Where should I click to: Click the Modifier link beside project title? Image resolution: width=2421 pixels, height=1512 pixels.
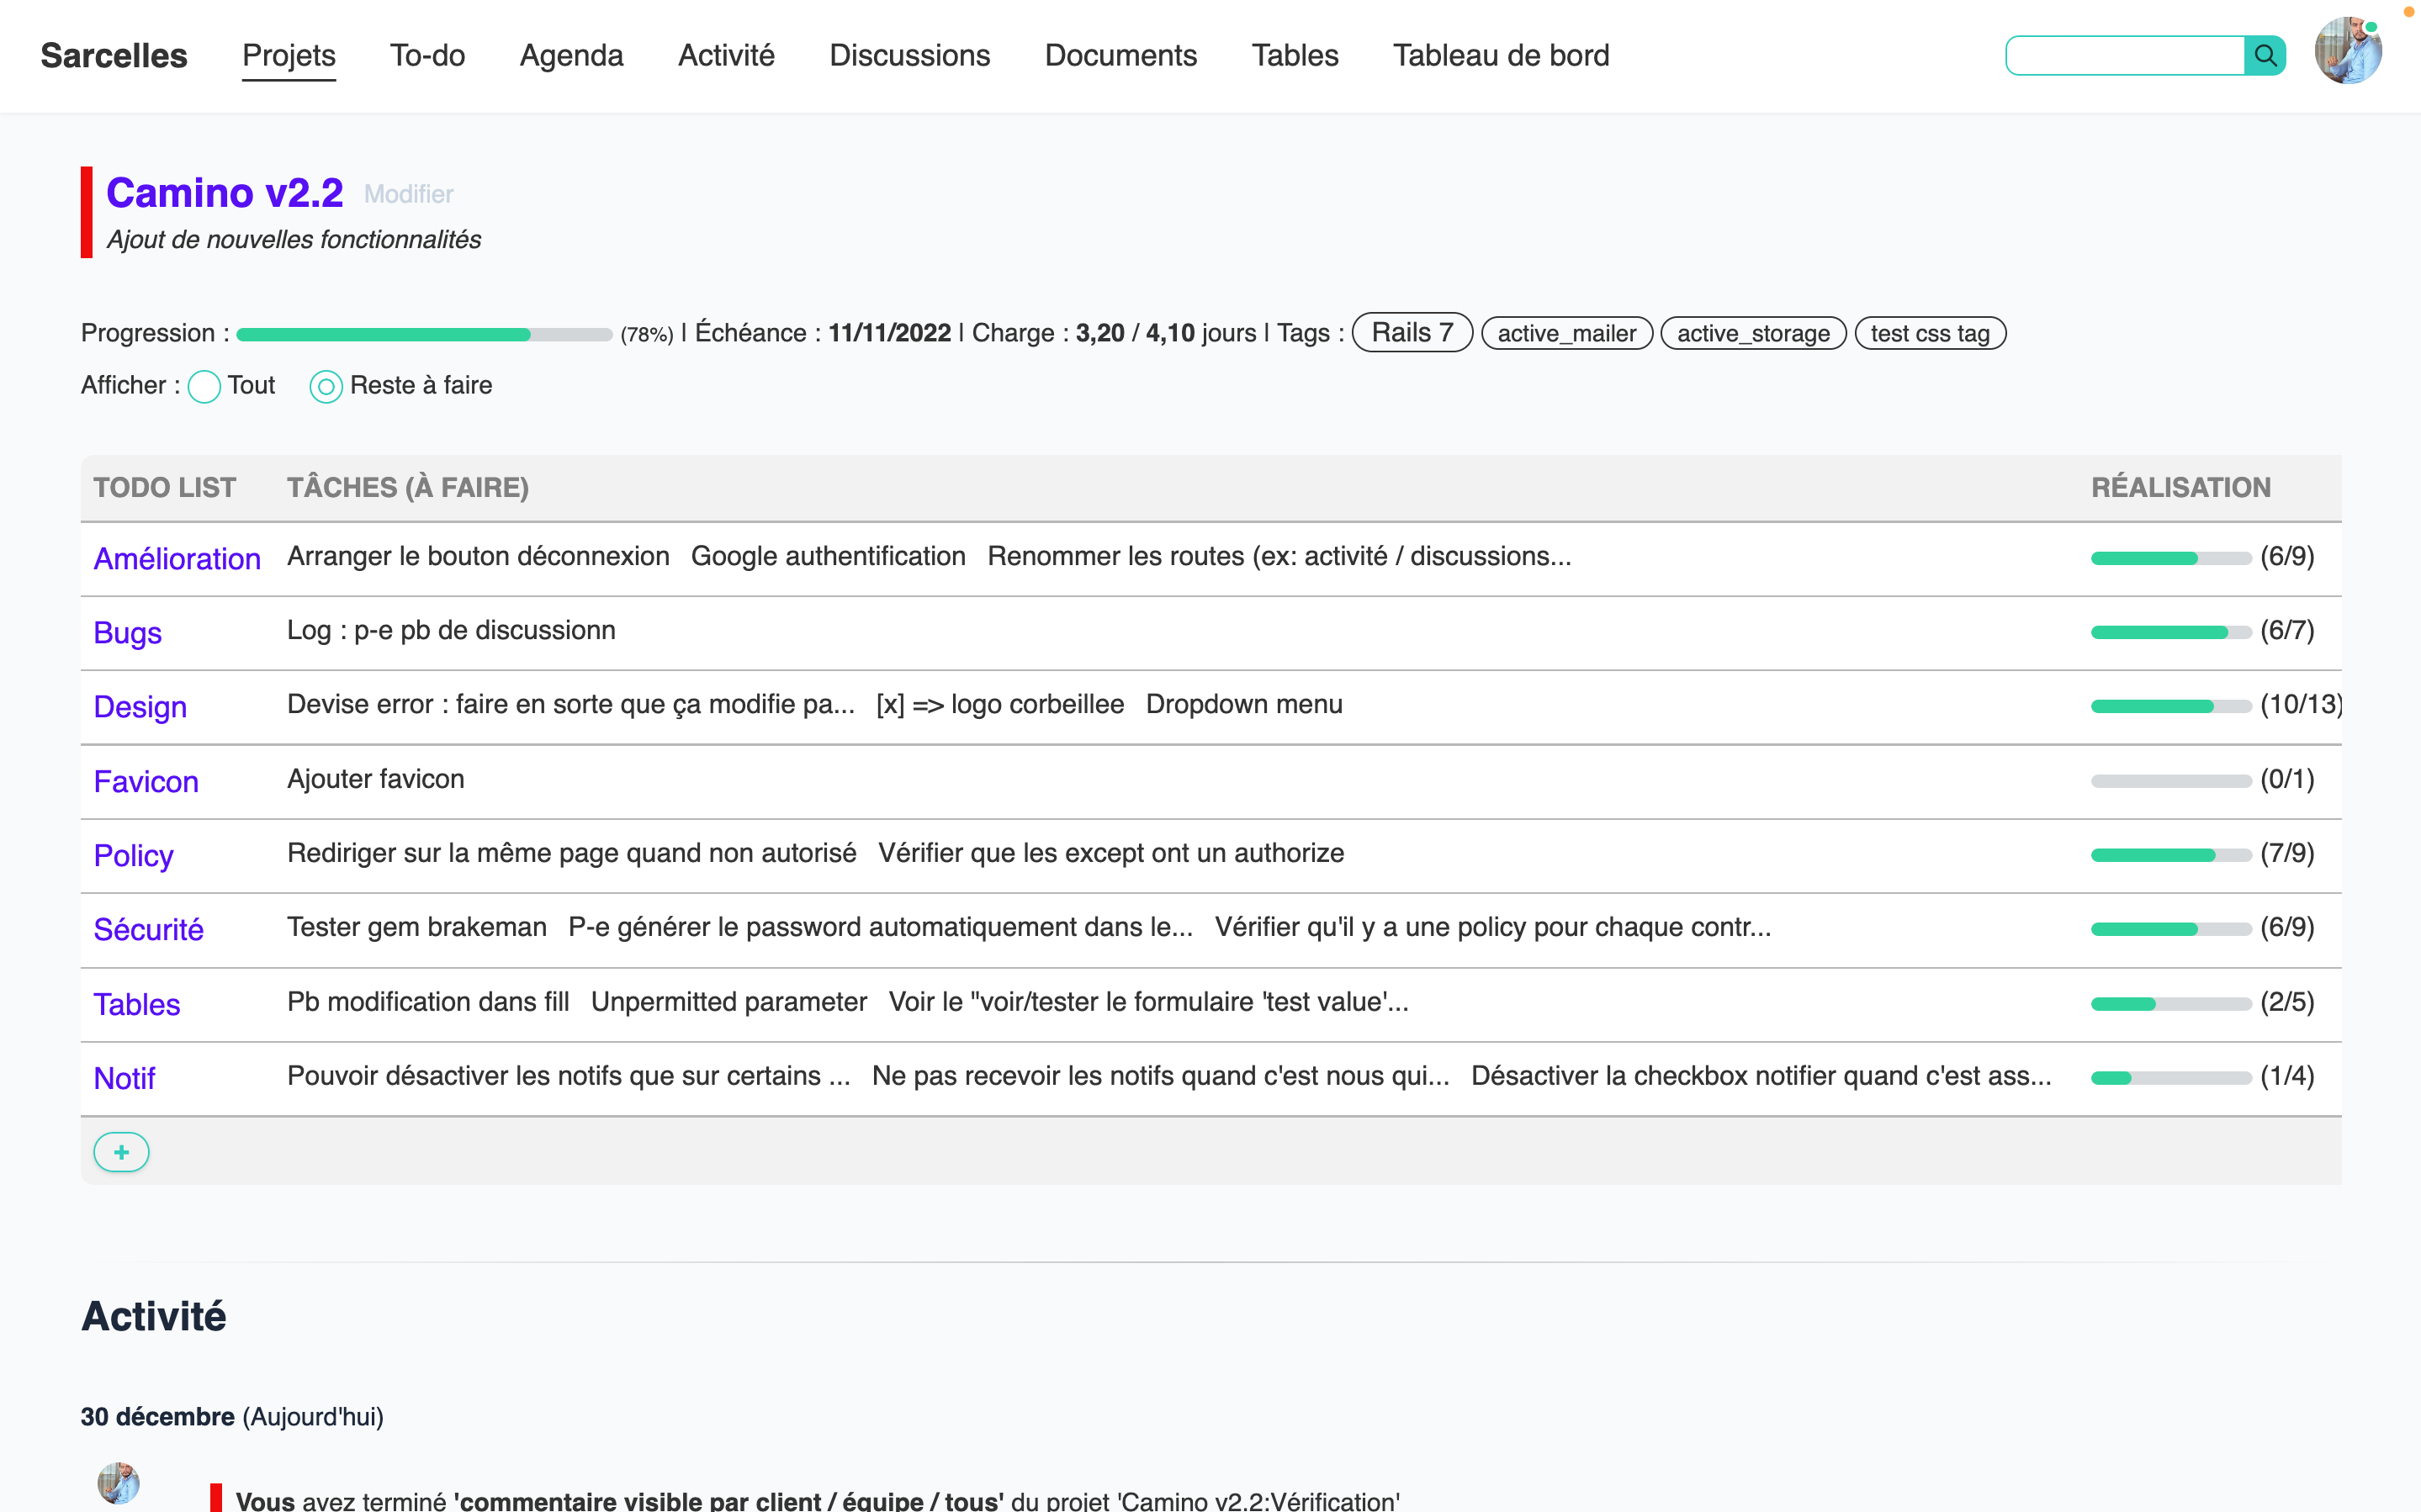408,194
